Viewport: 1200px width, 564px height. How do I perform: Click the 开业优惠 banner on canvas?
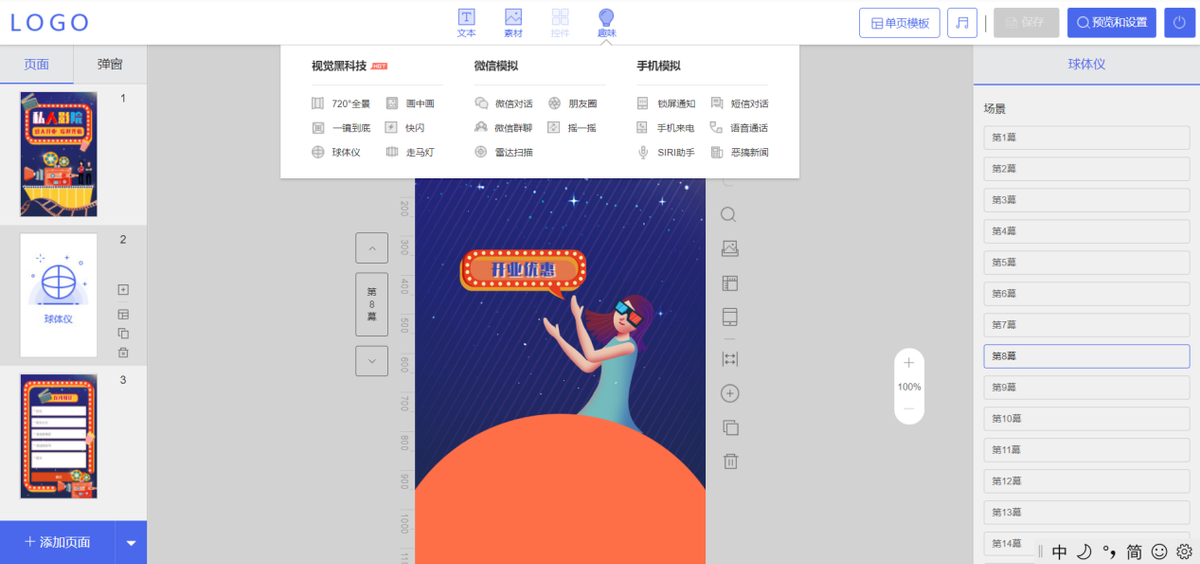point(523,271)
